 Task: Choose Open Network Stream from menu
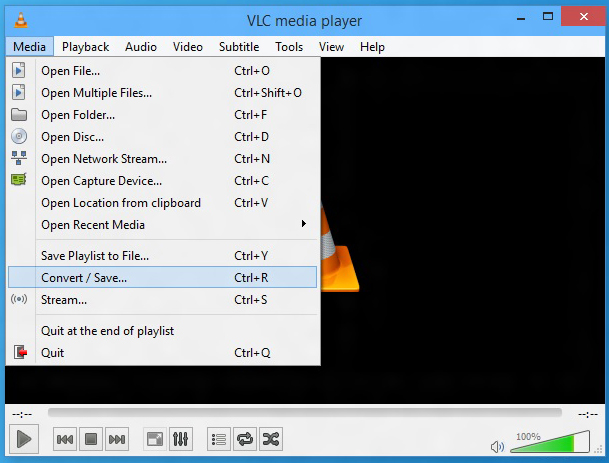point(104,159)
